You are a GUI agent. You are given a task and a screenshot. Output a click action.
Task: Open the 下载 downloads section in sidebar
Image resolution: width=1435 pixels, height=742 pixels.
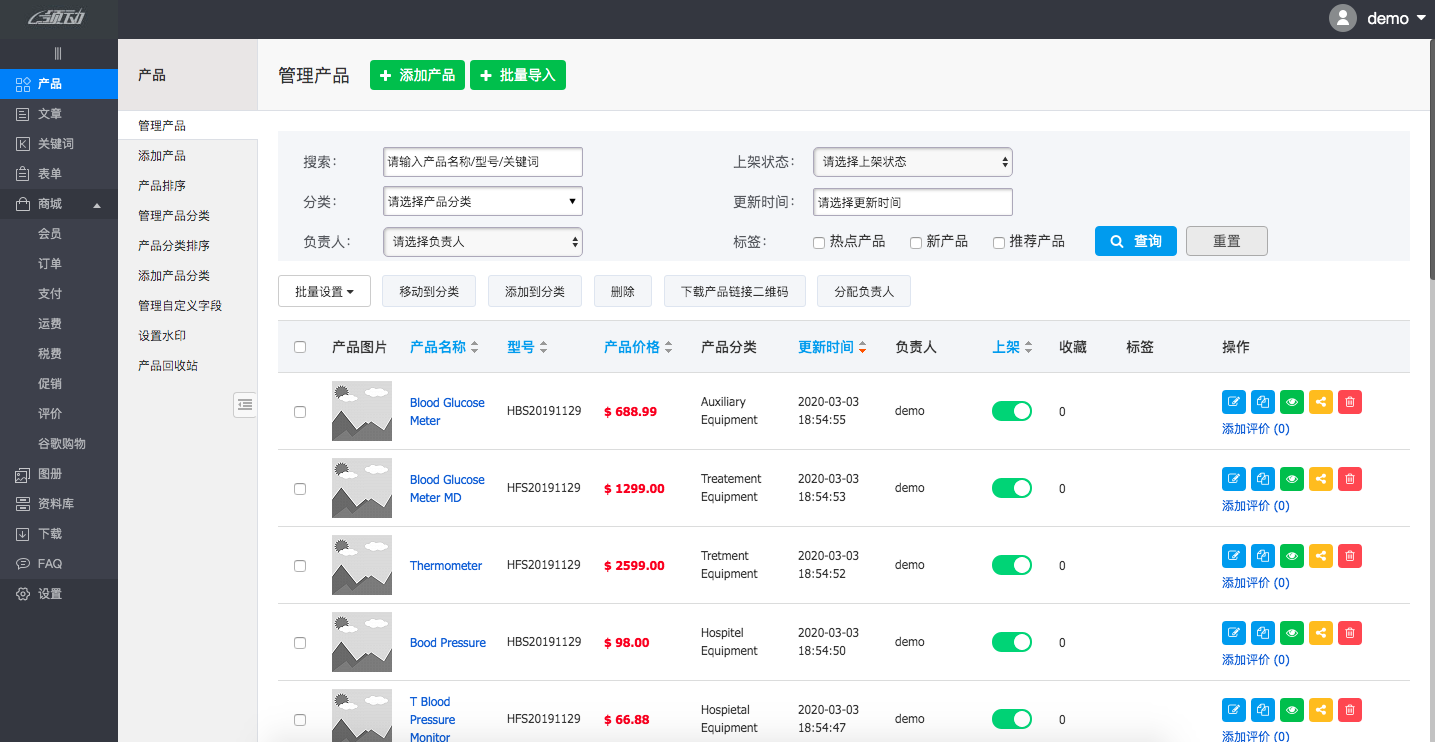point(45,533)
